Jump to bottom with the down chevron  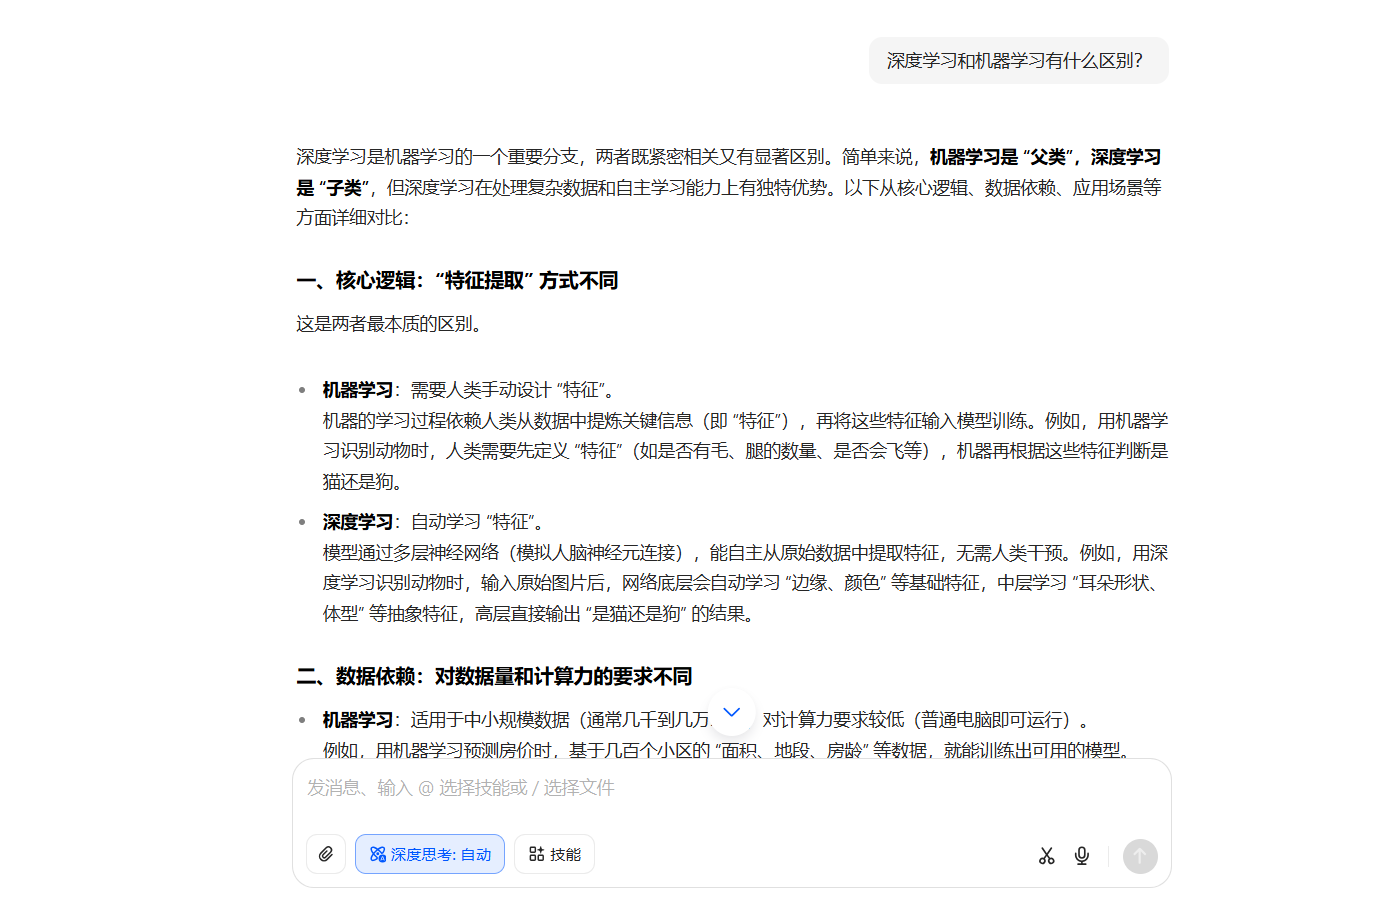click(x=731, y=713)
